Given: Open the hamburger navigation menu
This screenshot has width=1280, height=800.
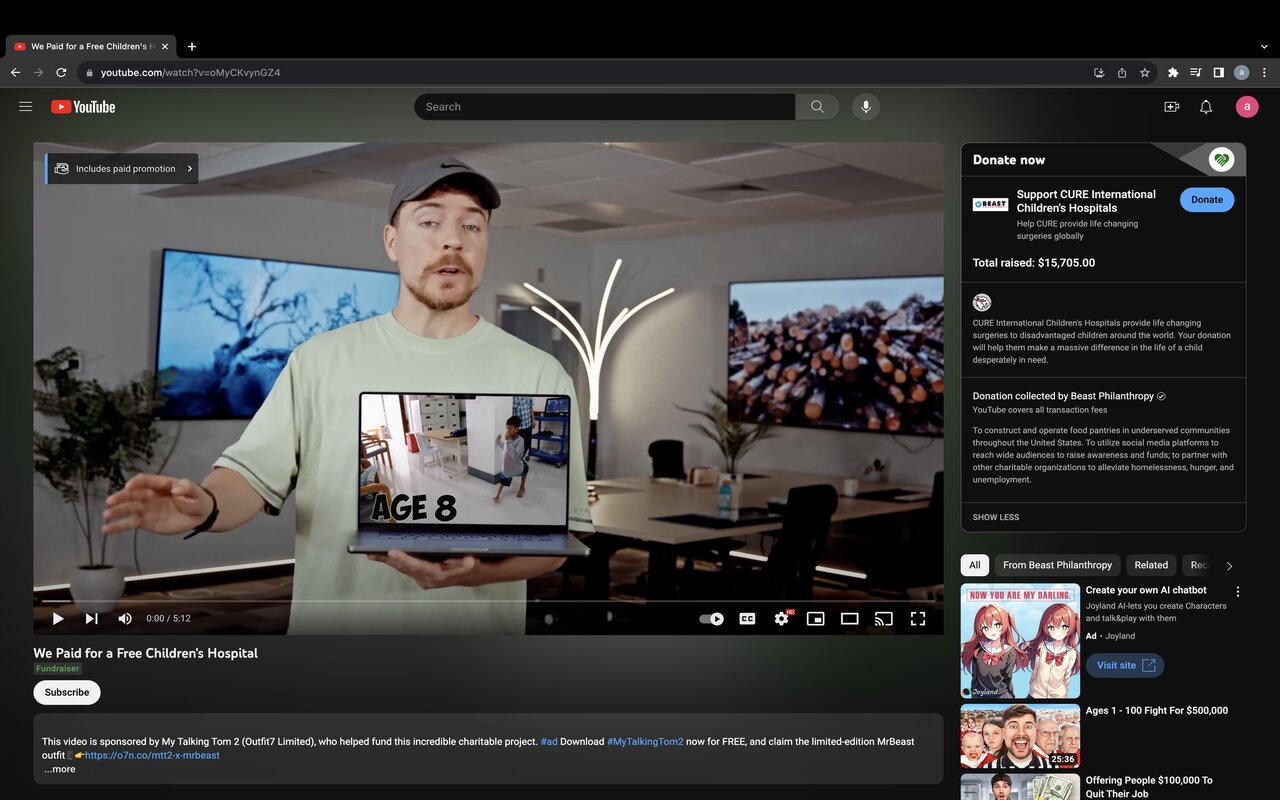Looking at the screenshot, I should [x=25, y=106].
